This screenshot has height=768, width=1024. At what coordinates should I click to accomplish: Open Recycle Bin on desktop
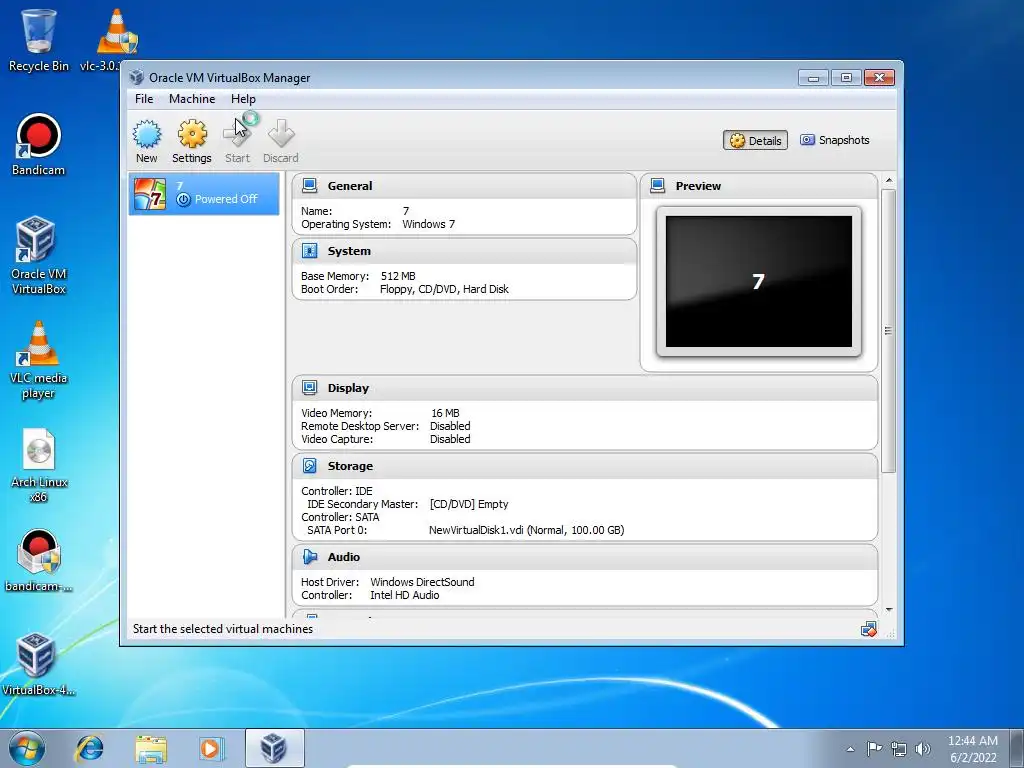point(39,40)
